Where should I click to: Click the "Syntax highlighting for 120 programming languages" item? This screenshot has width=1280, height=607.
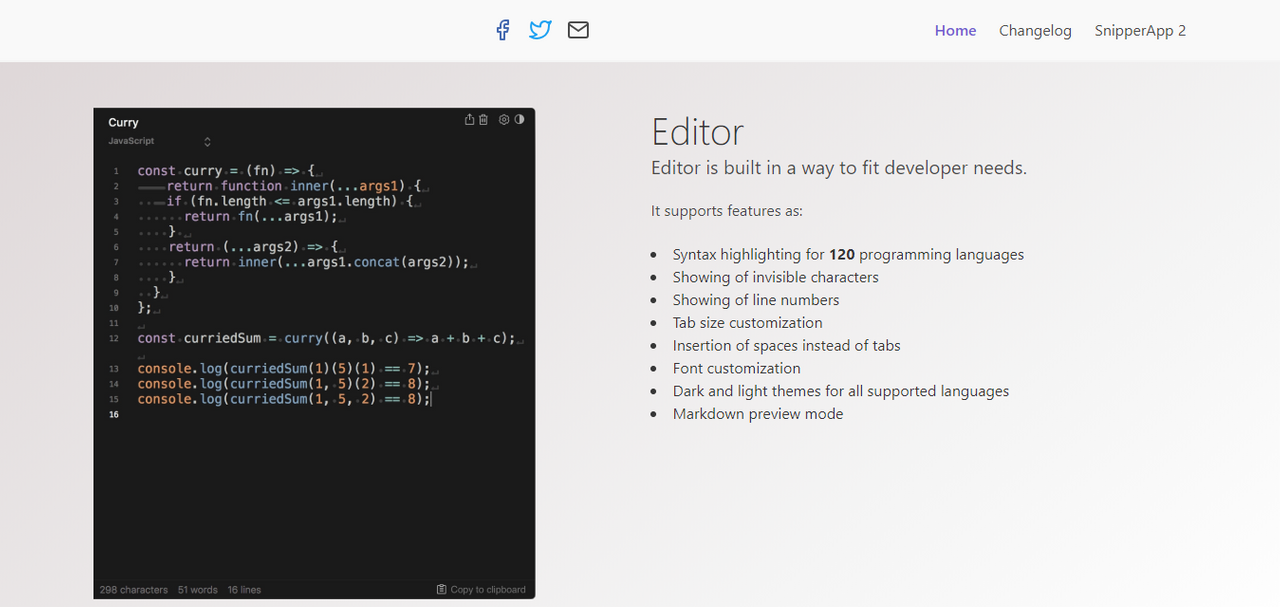click(x=848, y=254)
